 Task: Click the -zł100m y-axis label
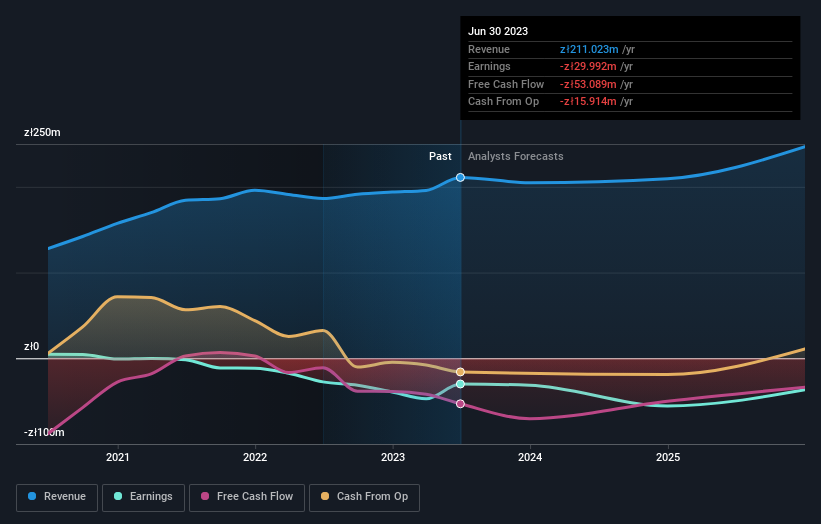pyautogui.click(x=44, y=432)
